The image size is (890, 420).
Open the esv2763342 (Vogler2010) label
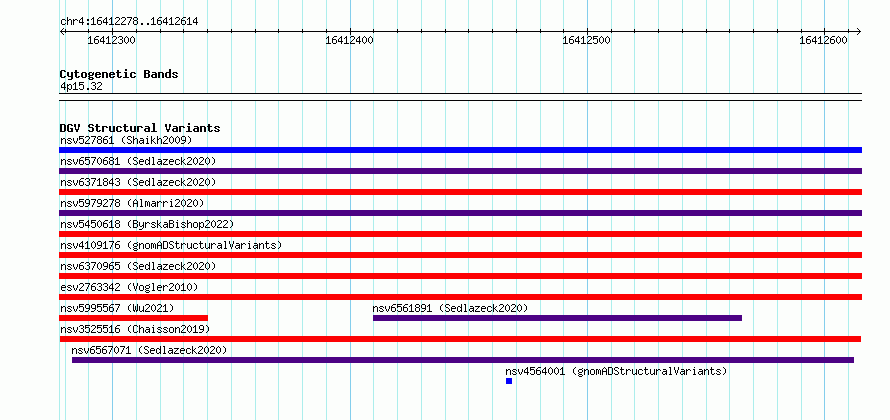(129, 287)
